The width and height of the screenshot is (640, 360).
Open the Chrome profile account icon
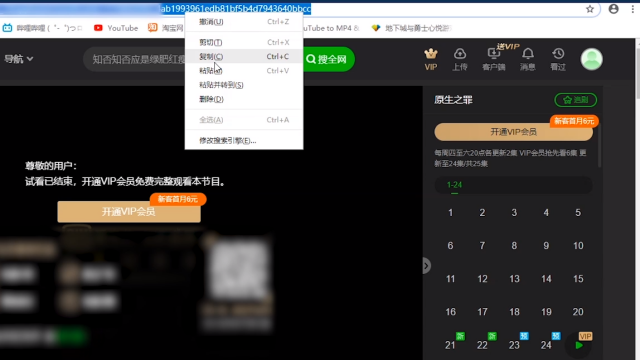point(613,9)
